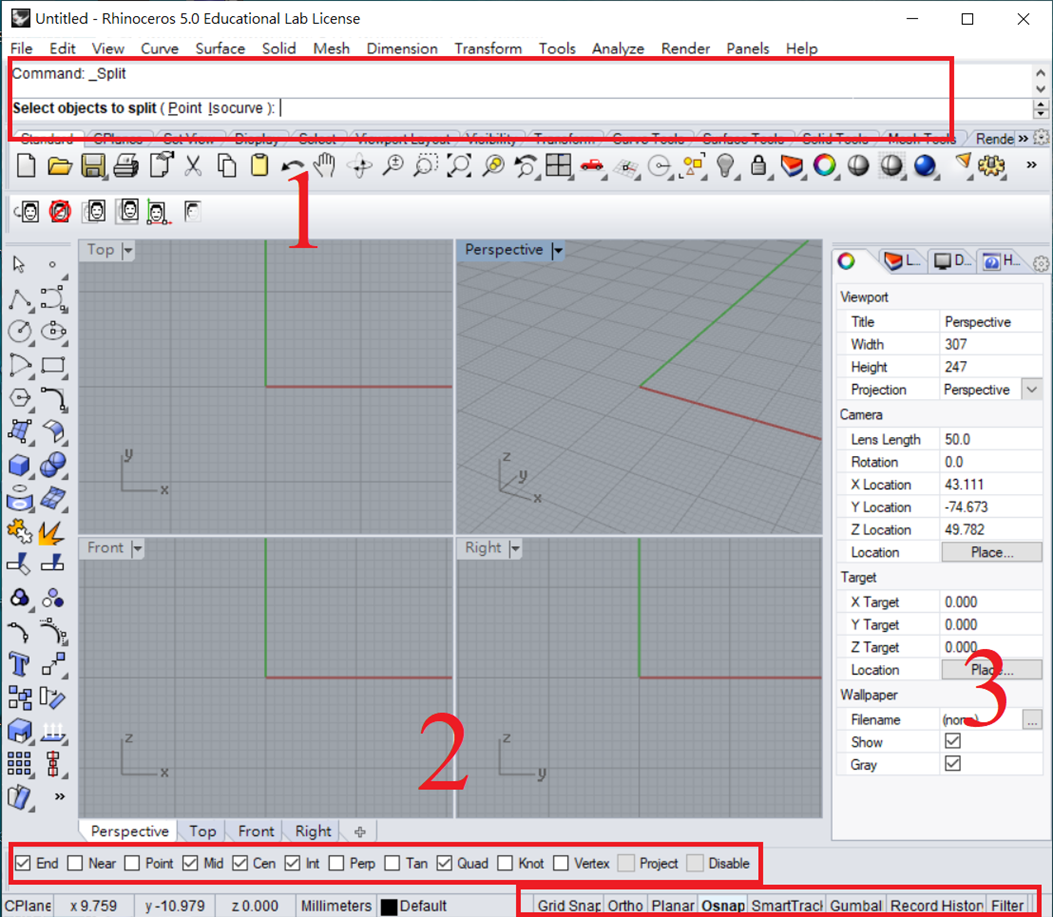Uncheck the End object snap
Image resolution: width=1053 pixels, height=917 pixels.
[x=23, y=863]
